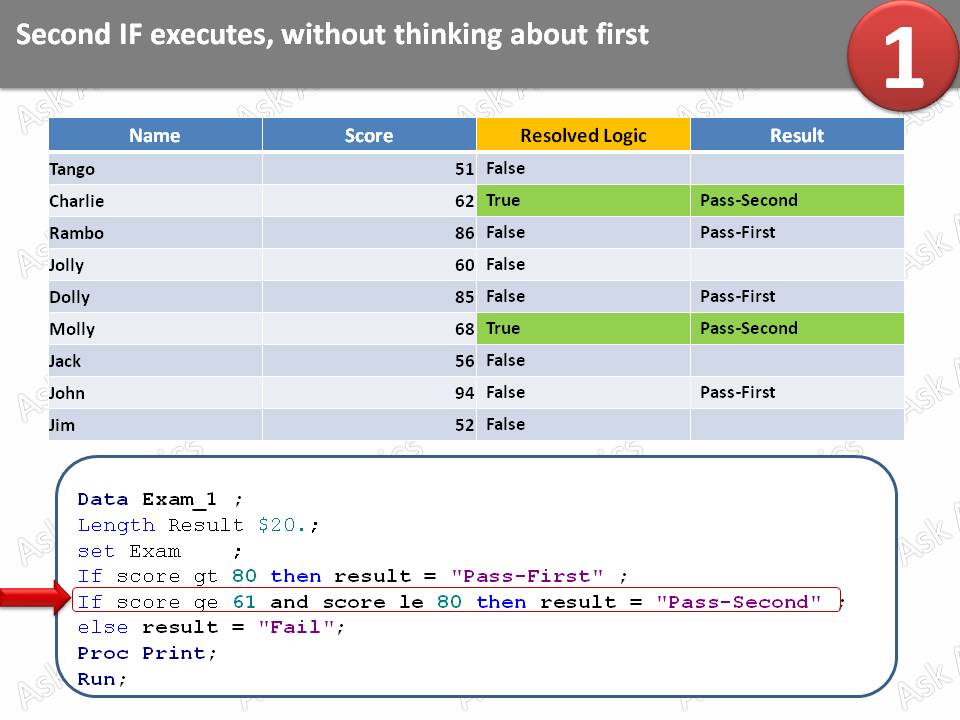
Task: Click the green 'True' cell in Molly's row
Action: tap(583, 328)
